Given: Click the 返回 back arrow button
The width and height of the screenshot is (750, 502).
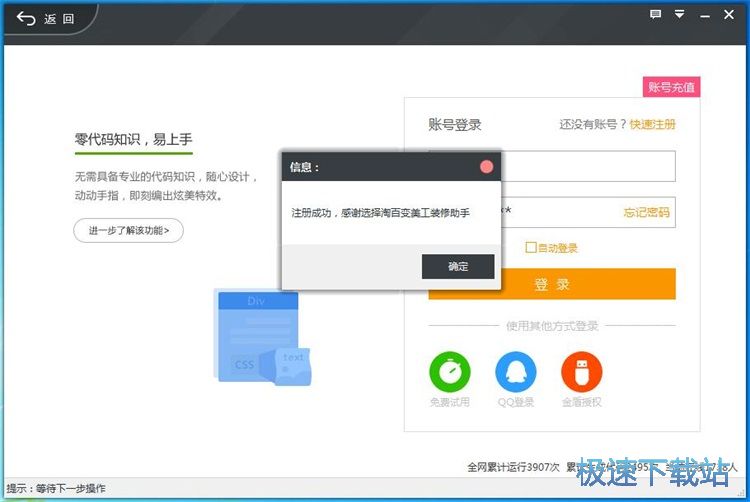Looking at the screenshot, I should pyautogui.click(x=45, y=19).
